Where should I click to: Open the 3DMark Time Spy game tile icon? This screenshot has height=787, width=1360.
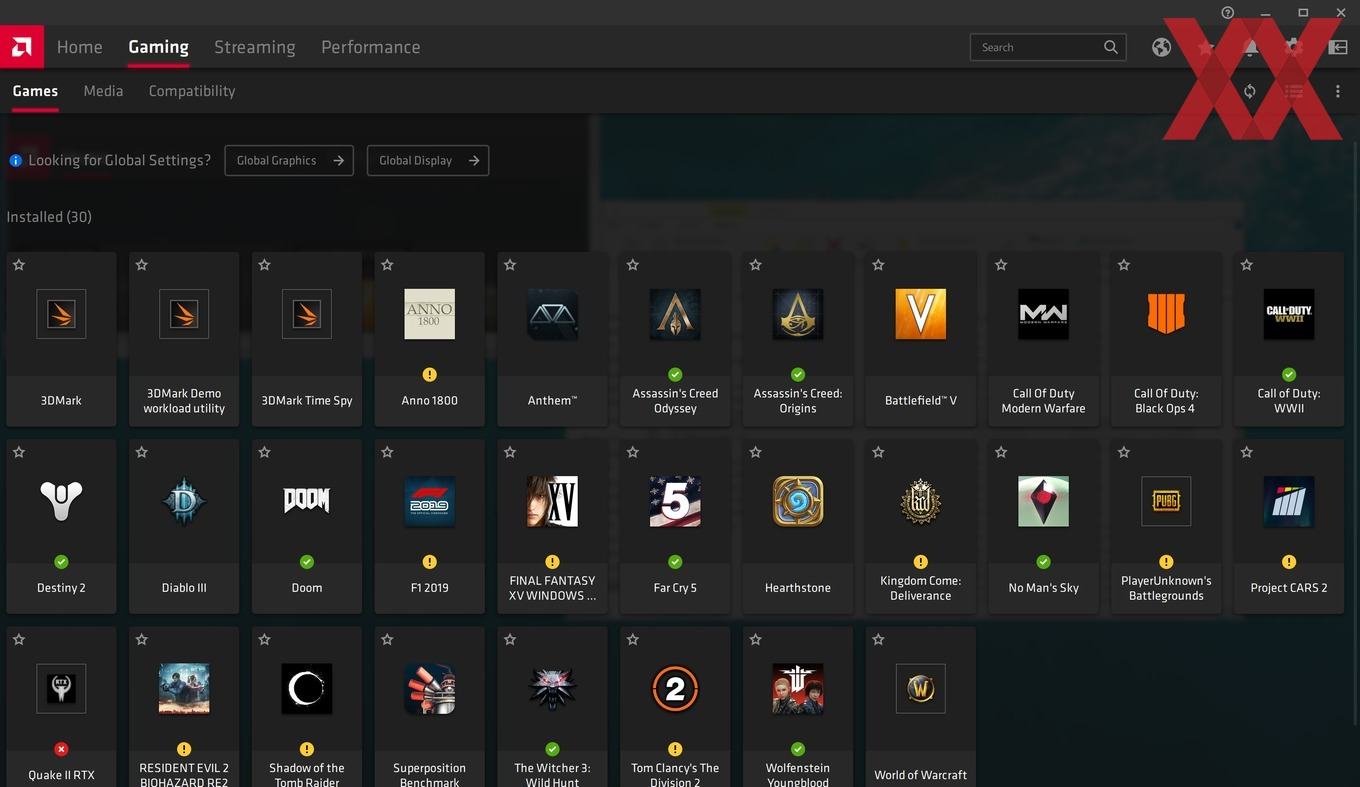306,314
